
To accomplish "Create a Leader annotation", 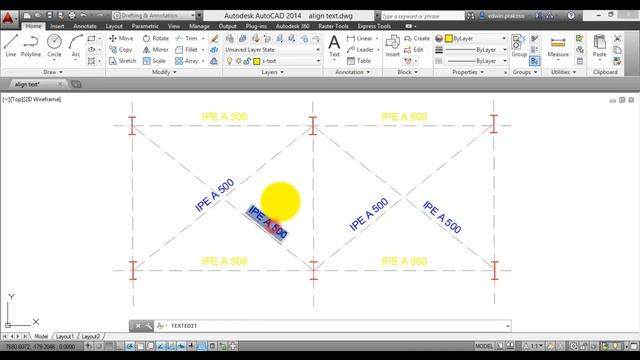I will [360, 49].
